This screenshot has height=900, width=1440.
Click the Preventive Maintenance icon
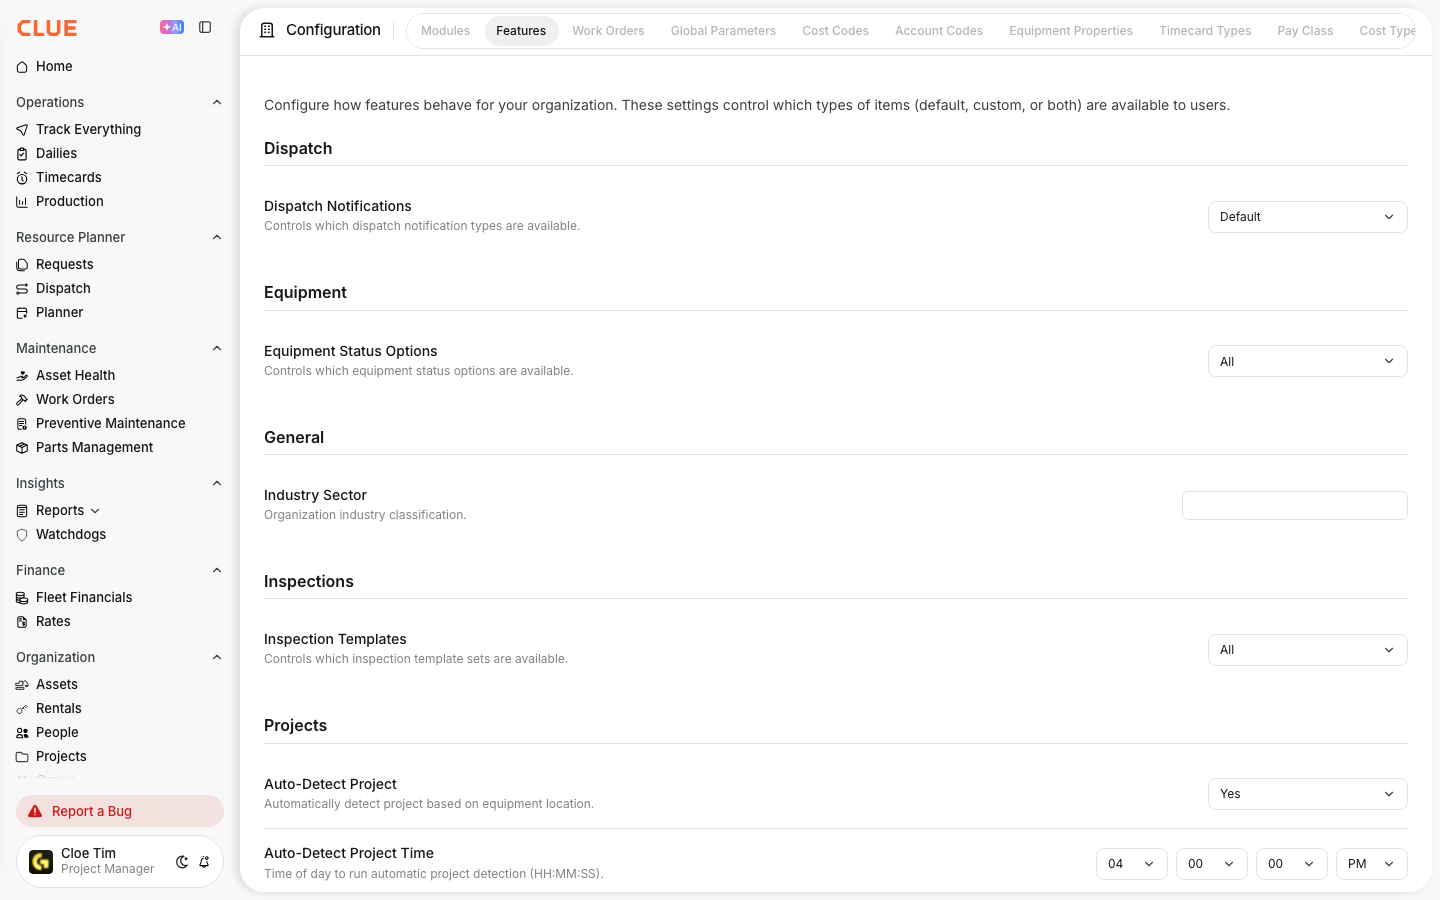tap(22, 424)
